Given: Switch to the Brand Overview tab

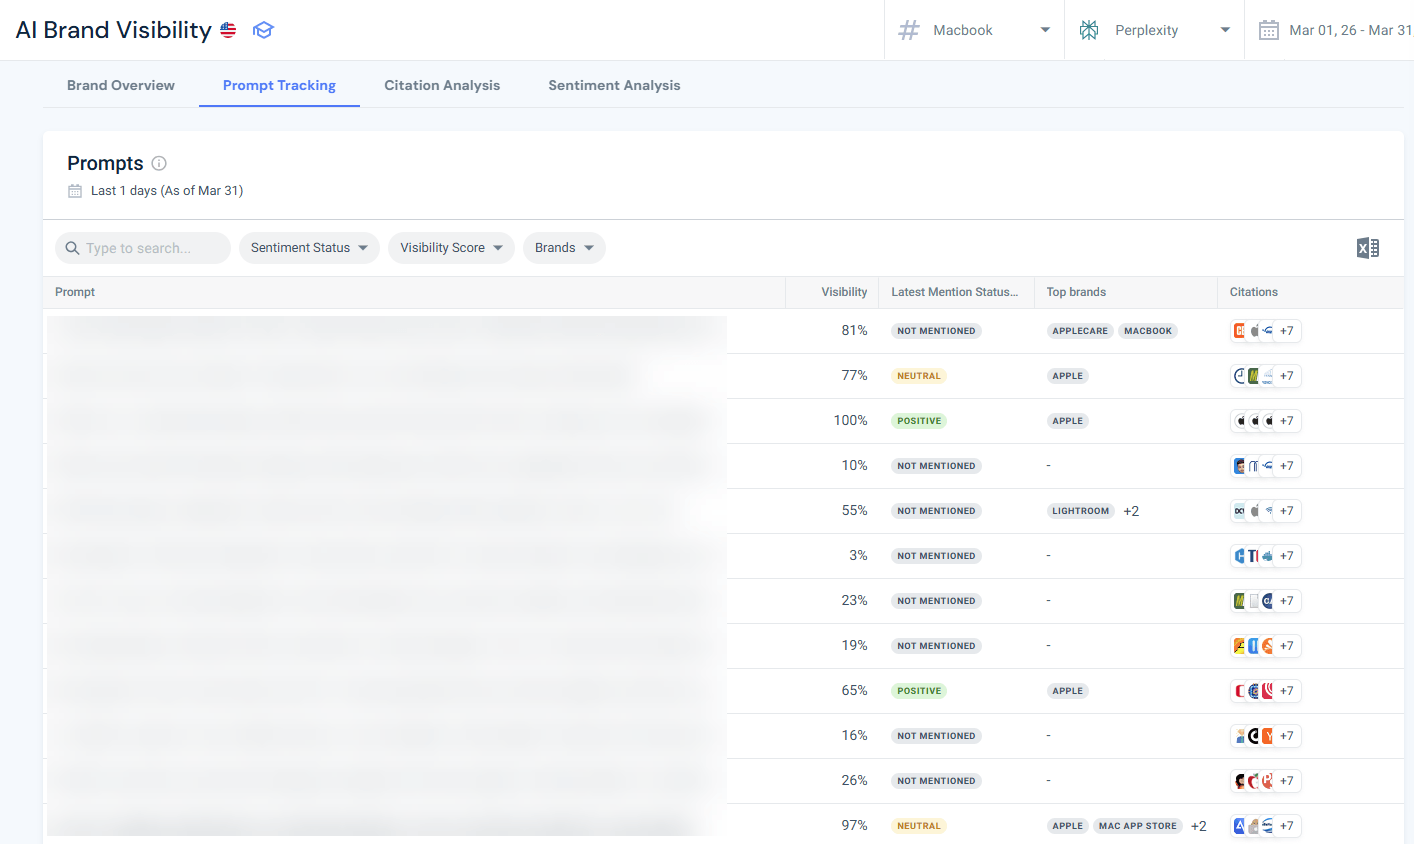Looking at the screenshot, I should (121, 85).
